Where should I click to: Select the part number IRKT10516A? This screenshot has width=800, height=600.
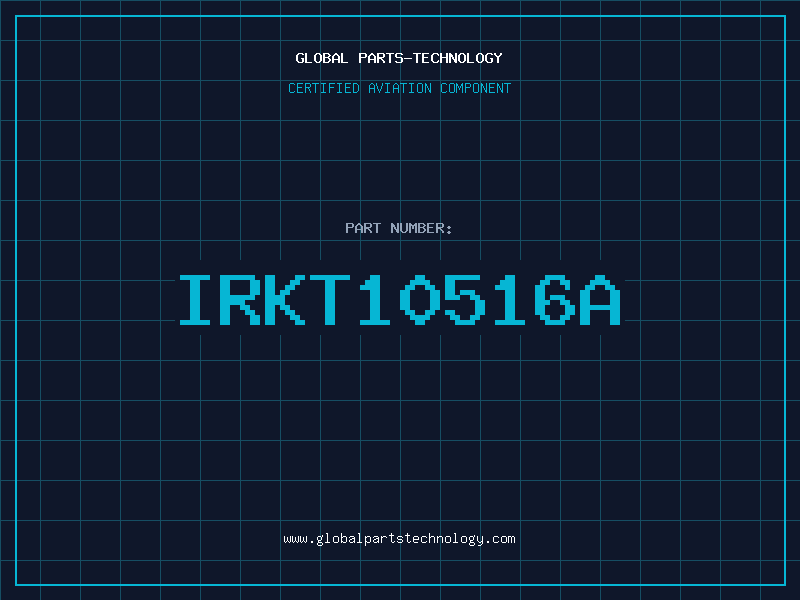pos(399,299)
